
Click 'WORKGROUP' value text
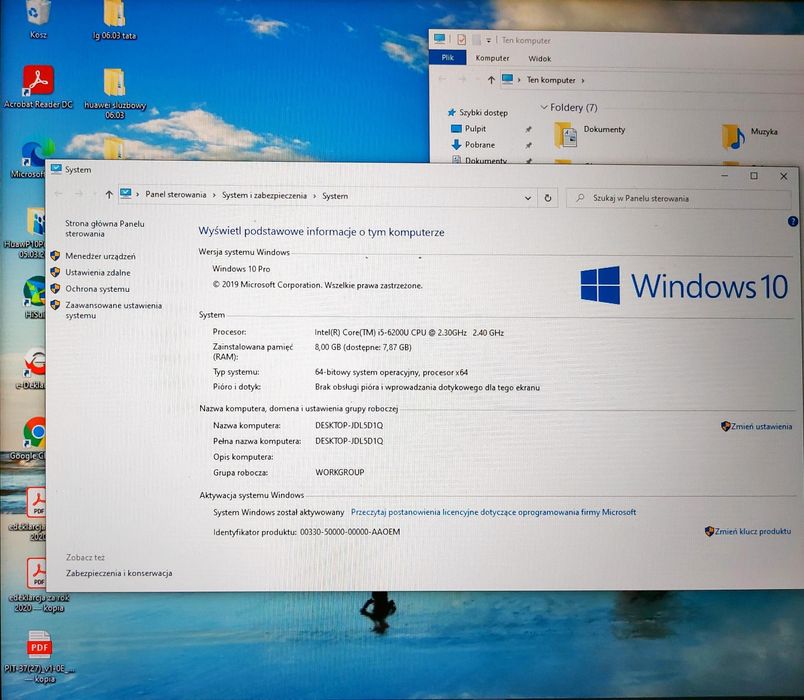(339, 472)
